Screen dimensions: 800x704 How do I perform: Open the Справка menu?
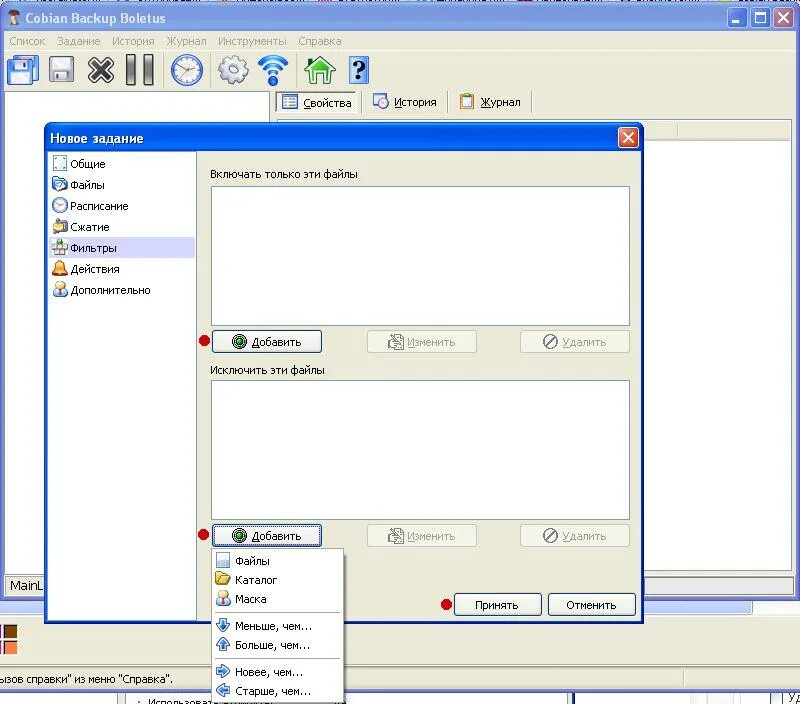(x=320, y=41)
